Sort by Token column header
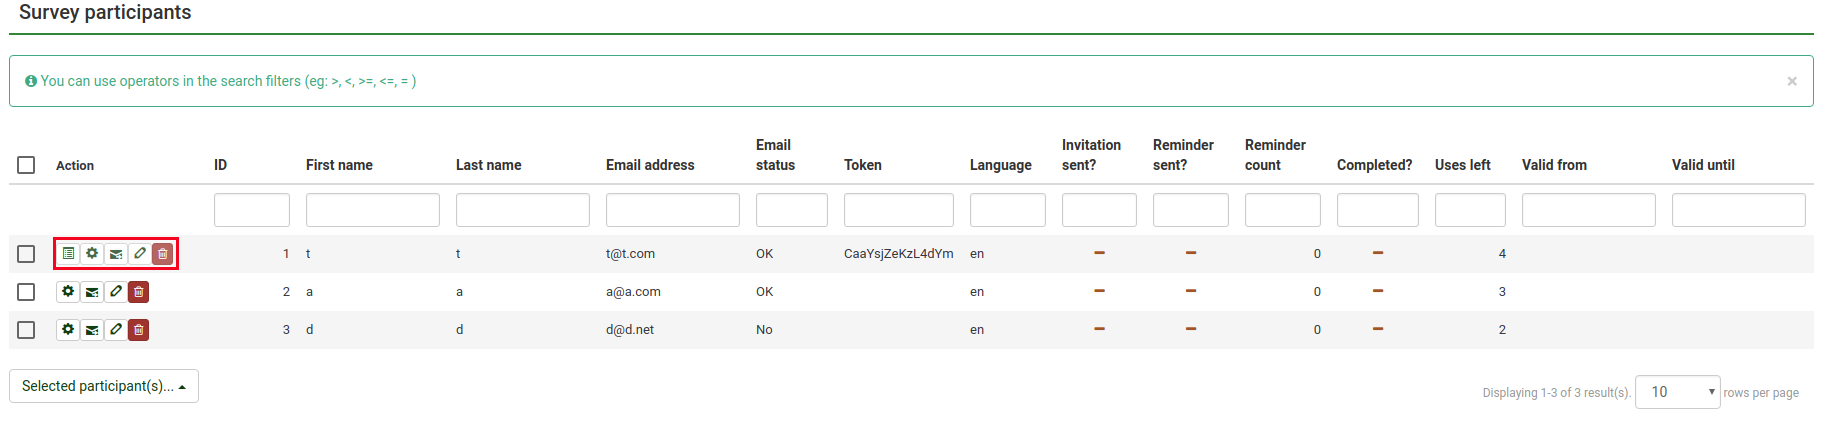Viewport: 1822px width, 426px height. pos(862,165)
